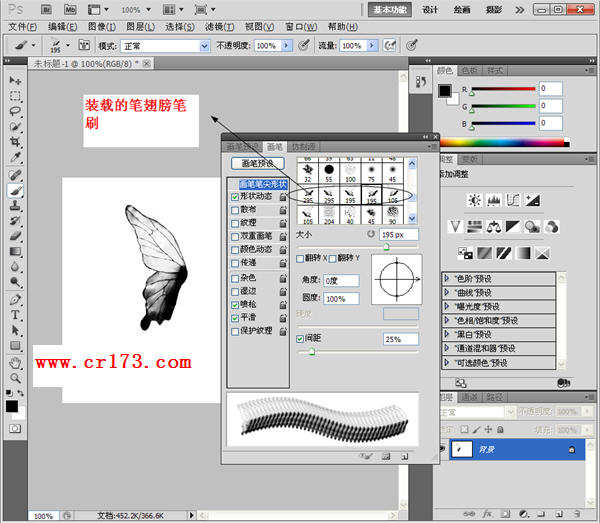Click the 圆度 roundness input field

click(341, 299)
